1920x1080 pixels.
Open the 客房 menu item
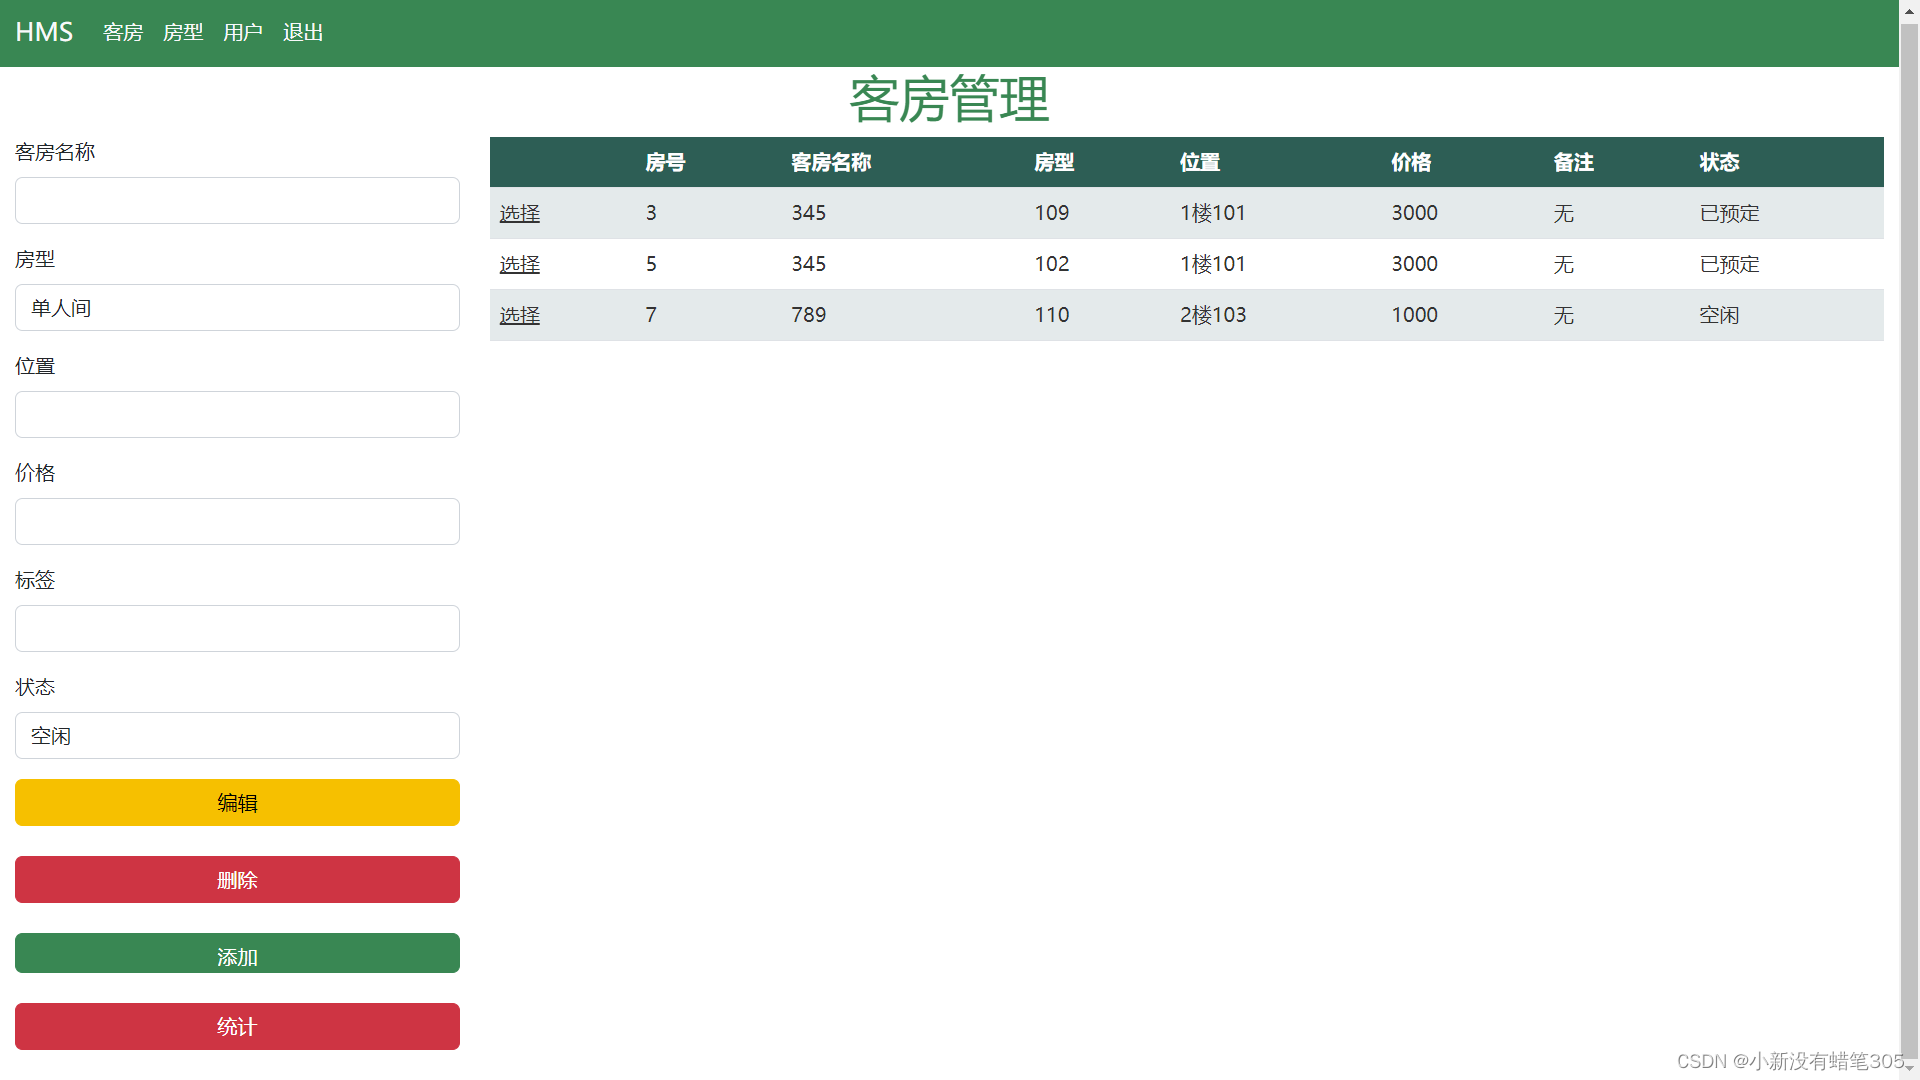click(123, 33)
